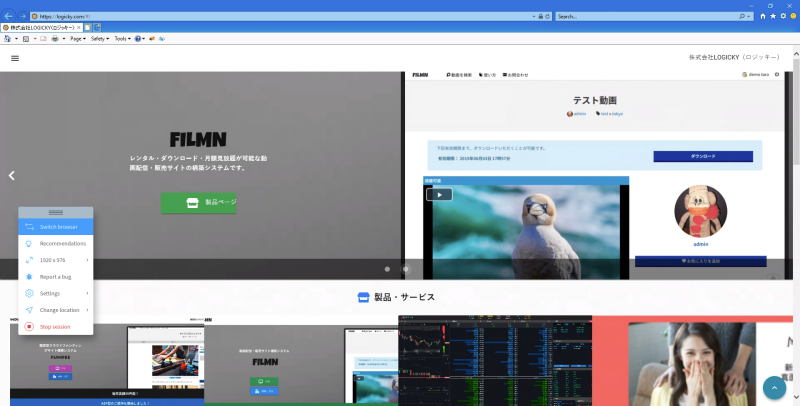Image resolution: width=800 pixels, height=406 pixels.
Task: Click the feeds icon in command bar
Action: 26,39
